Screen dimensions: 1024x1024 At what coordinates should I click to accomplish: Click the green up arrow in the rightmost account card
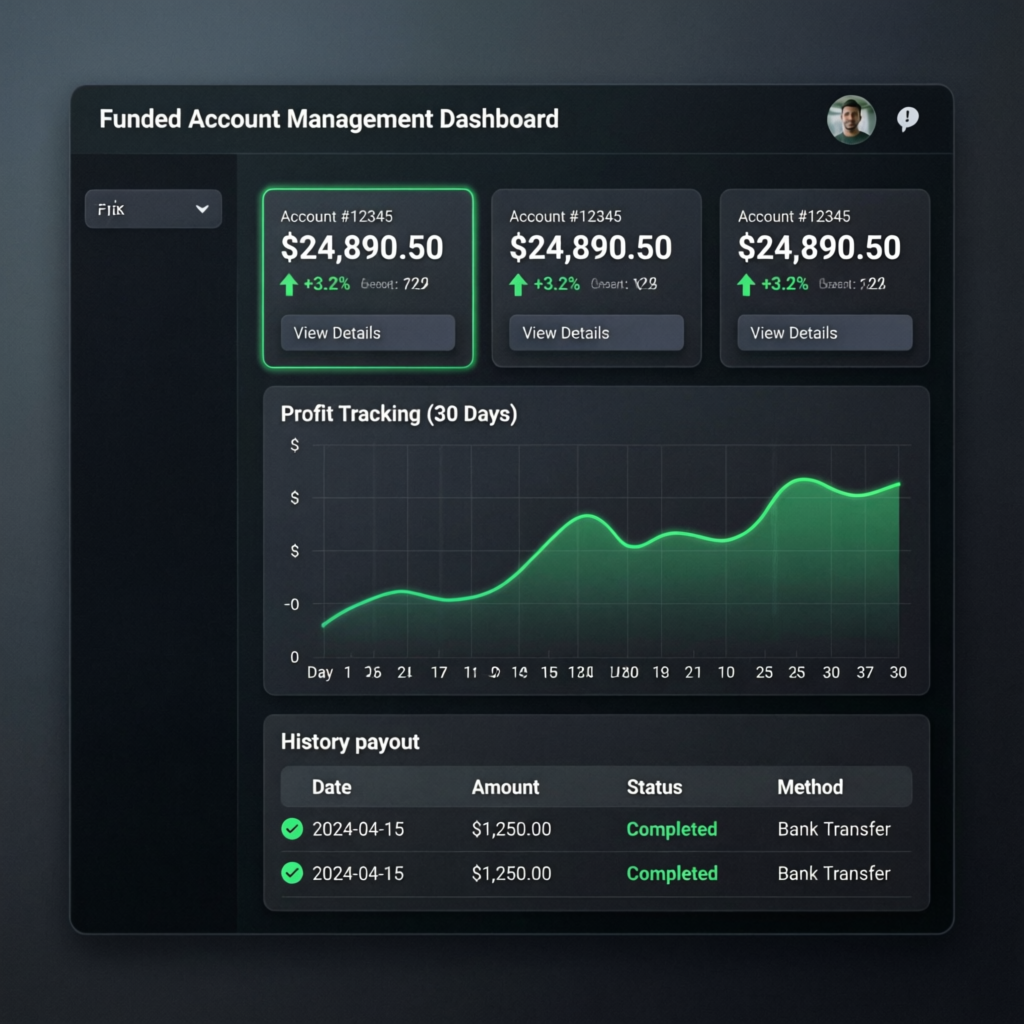pos(746,285)
